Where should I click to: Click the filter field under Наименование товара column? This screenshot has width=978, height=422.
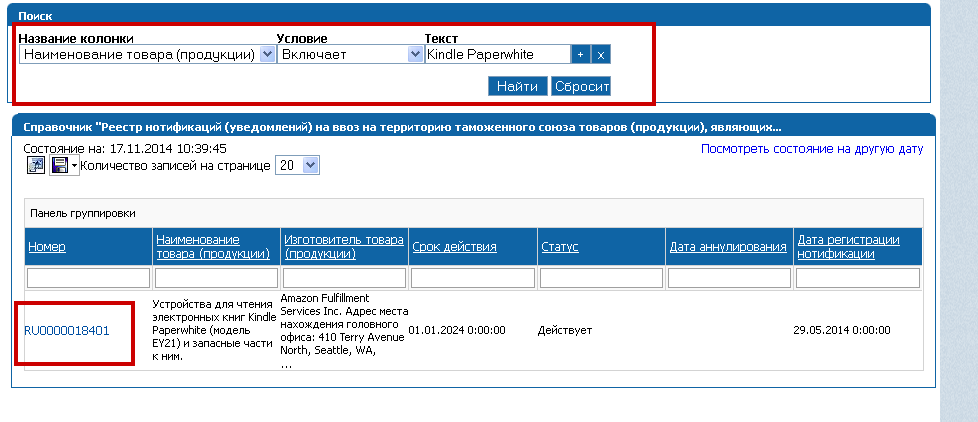pos(216,278)
